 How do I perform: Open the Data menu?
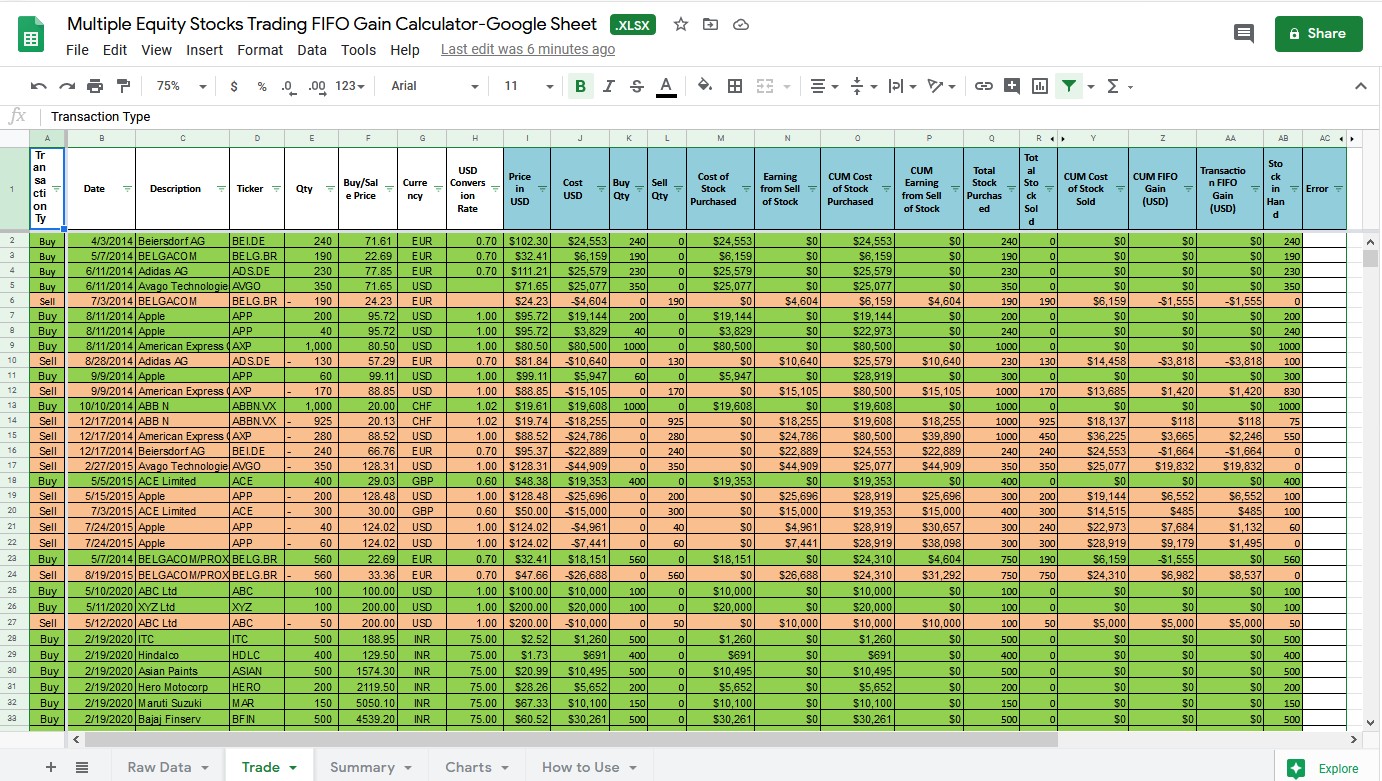tap(312, 50)
